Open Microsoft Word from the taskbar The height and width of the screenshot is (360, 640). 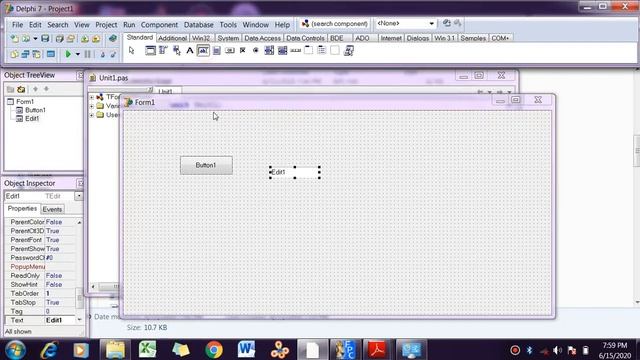(x=247, y=350)
